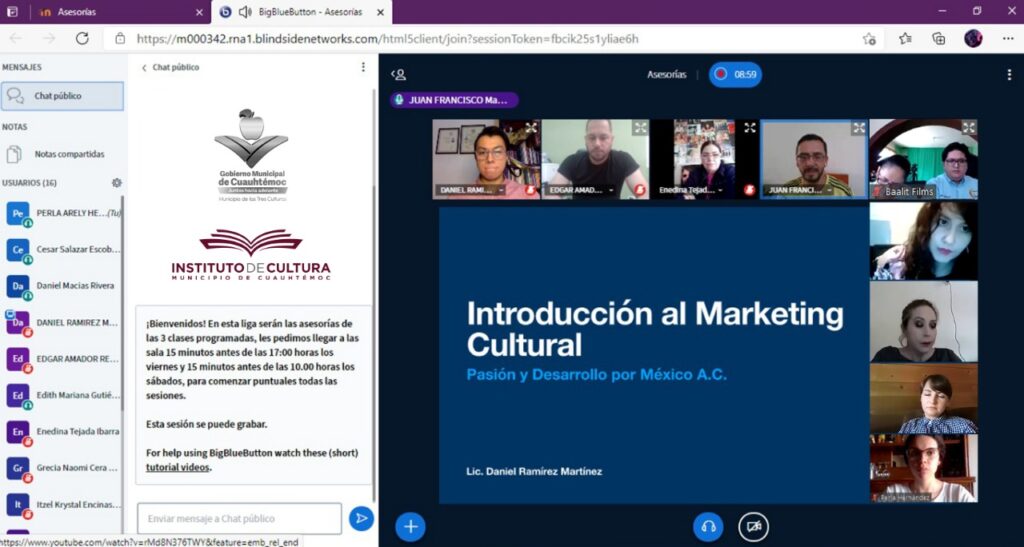This screenshot has width=1024, height=547.
Task: Toggle the user list visibility icon
Action: [x=399, y=74]
